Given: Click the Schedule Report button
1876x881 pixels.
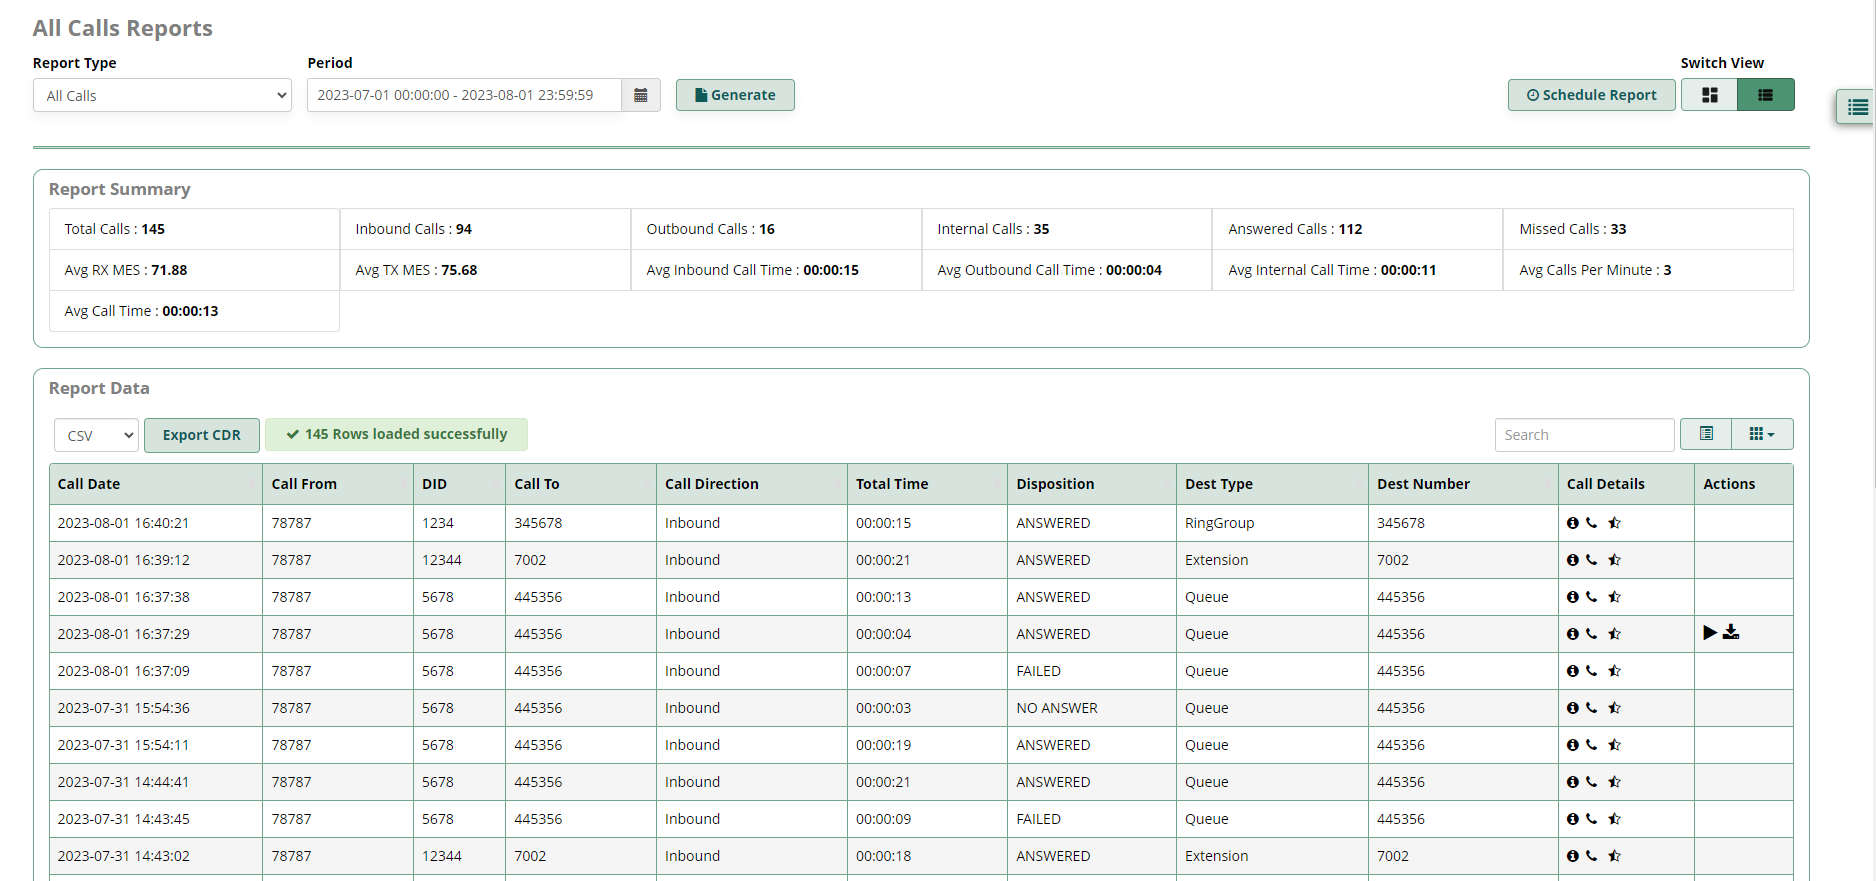Looking at the screenshot, I should 1591,95.
